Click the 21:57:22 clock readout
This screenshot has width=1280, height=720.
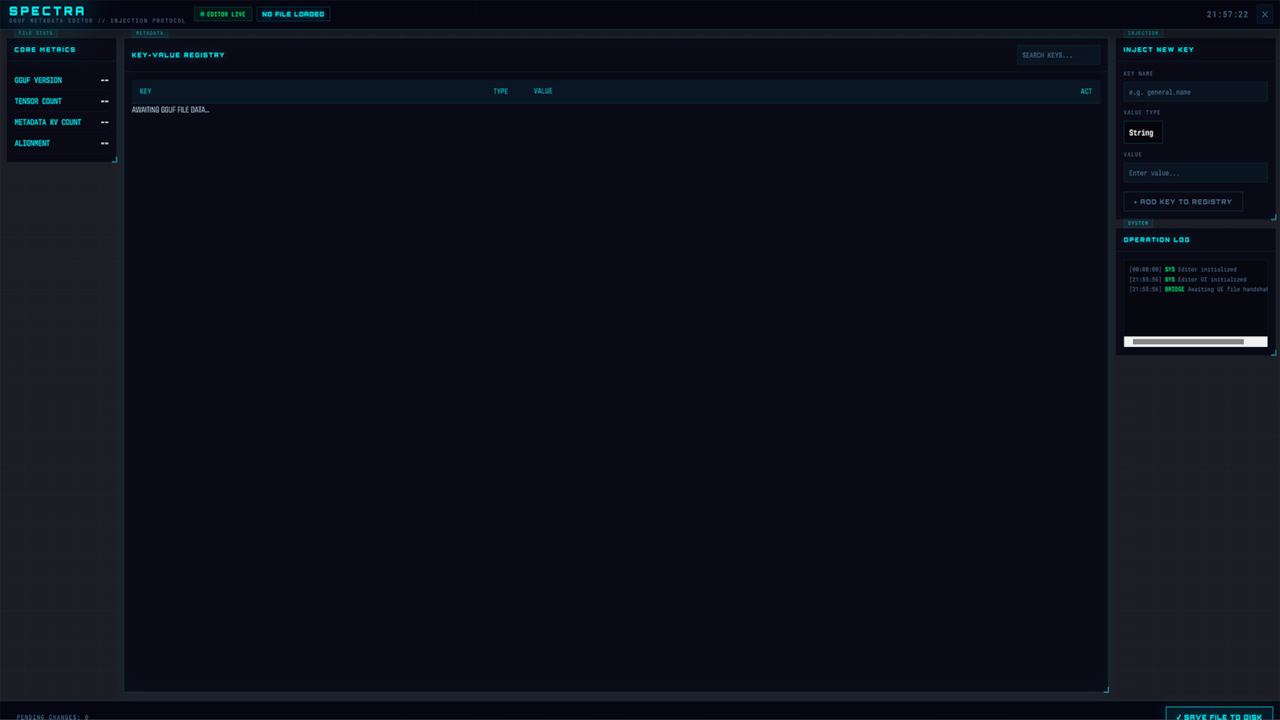click(x=1227, y=15)
